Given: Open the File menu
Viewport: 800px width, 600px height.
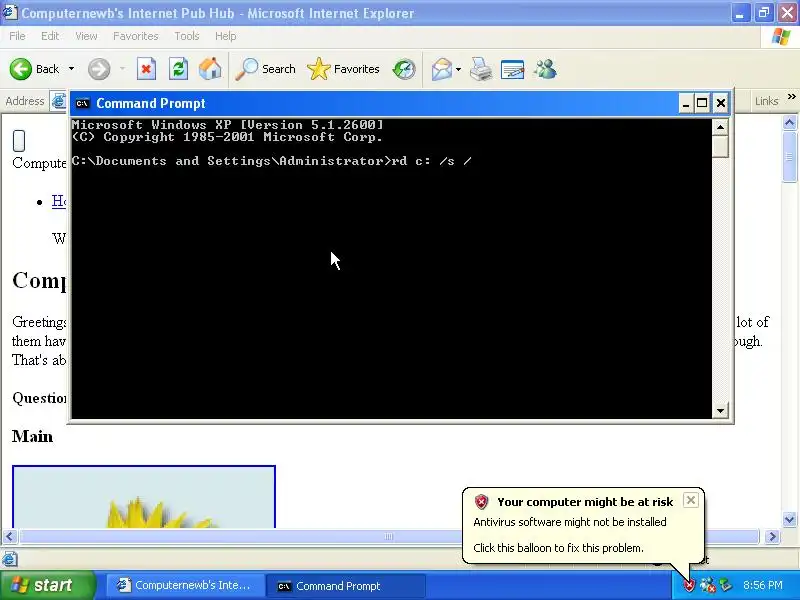Looking at the screenshot, I should (x=17, y=36).
